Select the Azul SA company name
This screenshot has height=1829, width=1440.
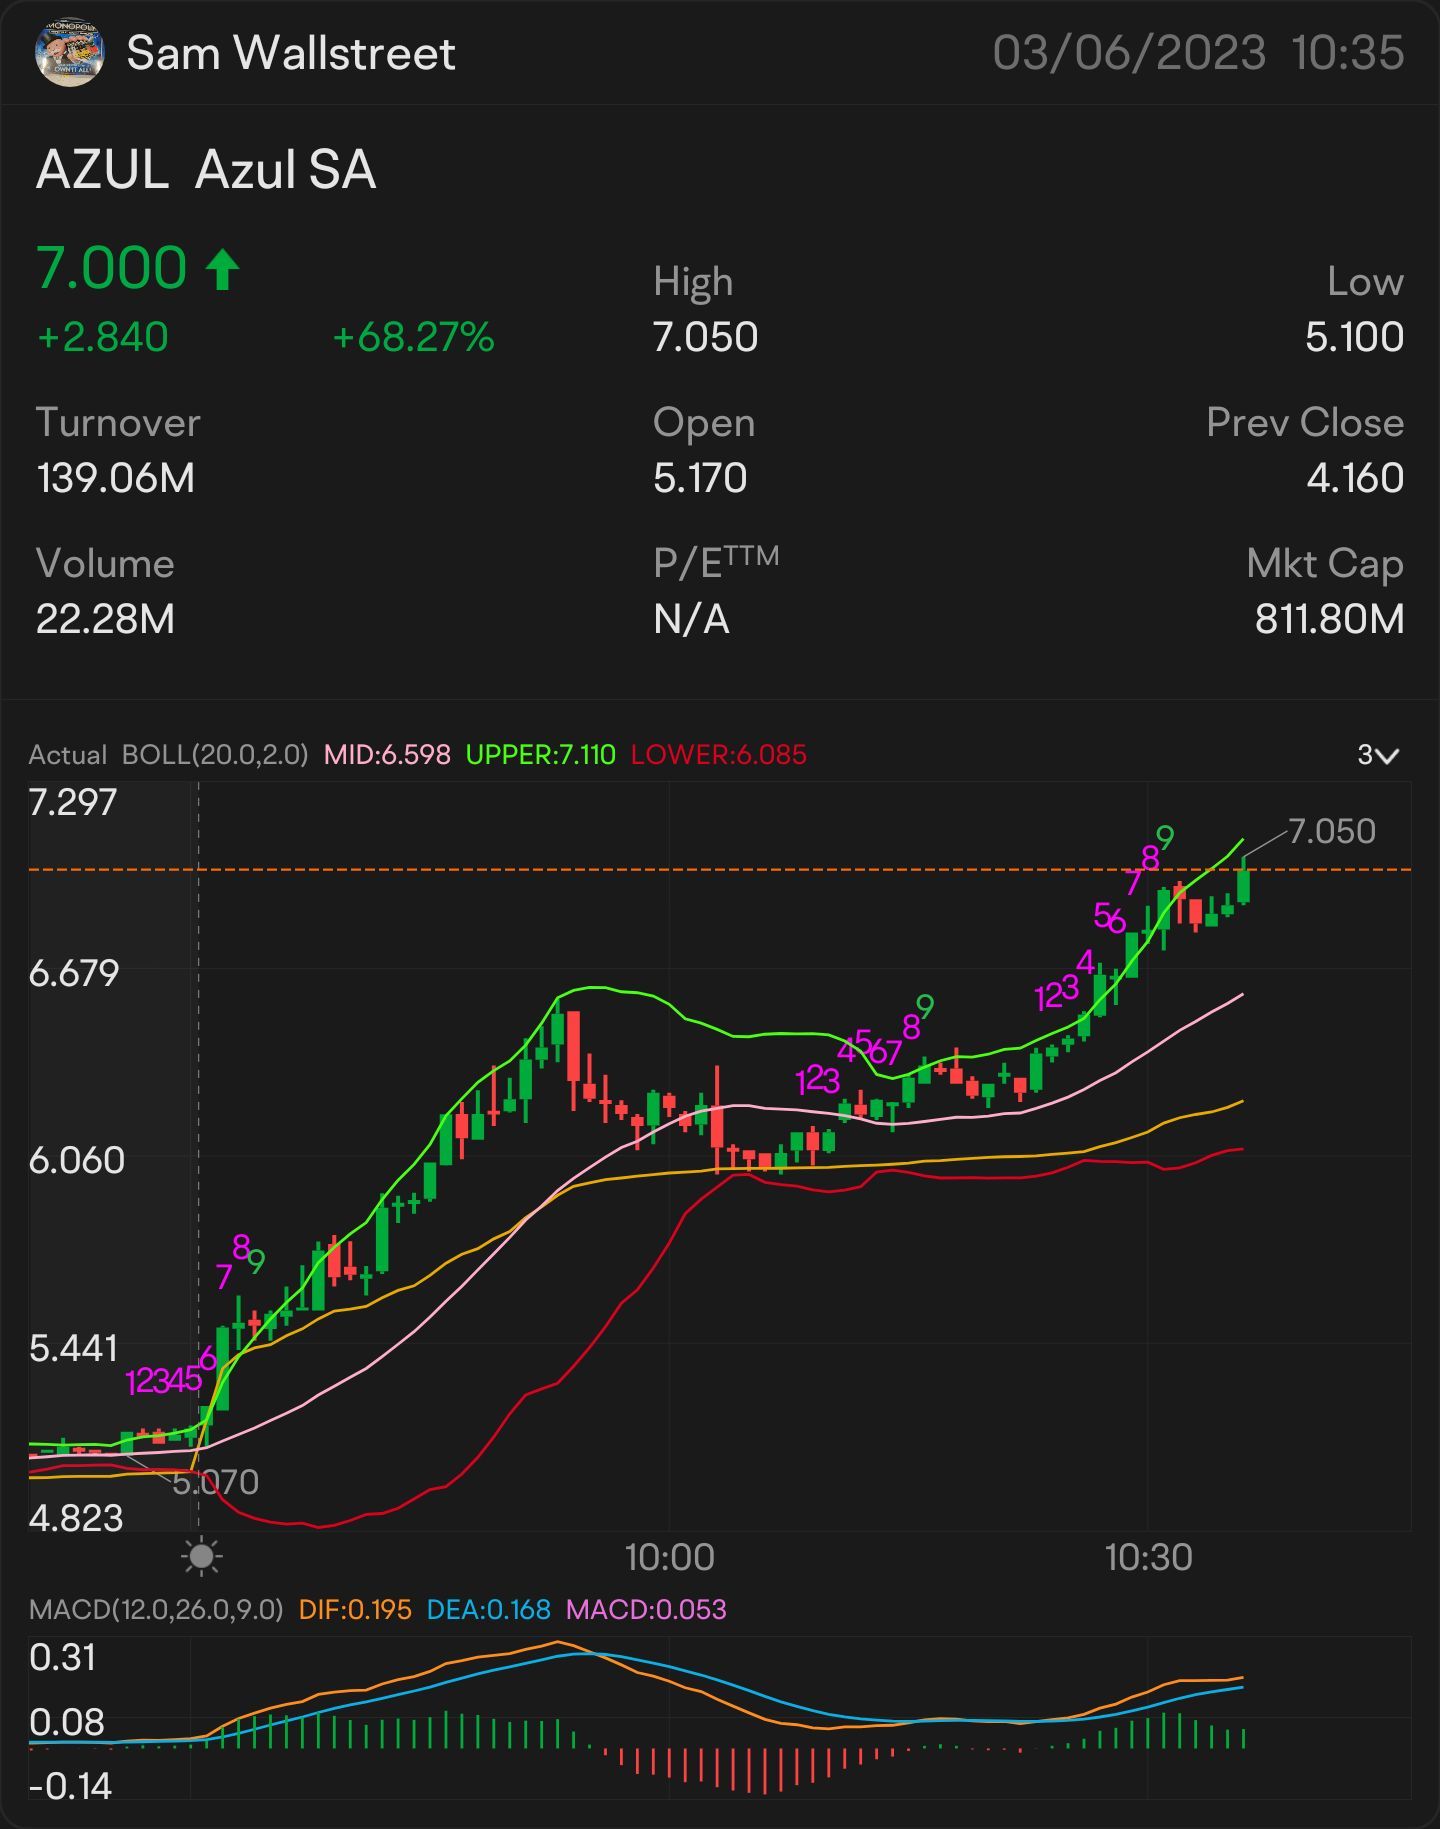coord(286,170)
